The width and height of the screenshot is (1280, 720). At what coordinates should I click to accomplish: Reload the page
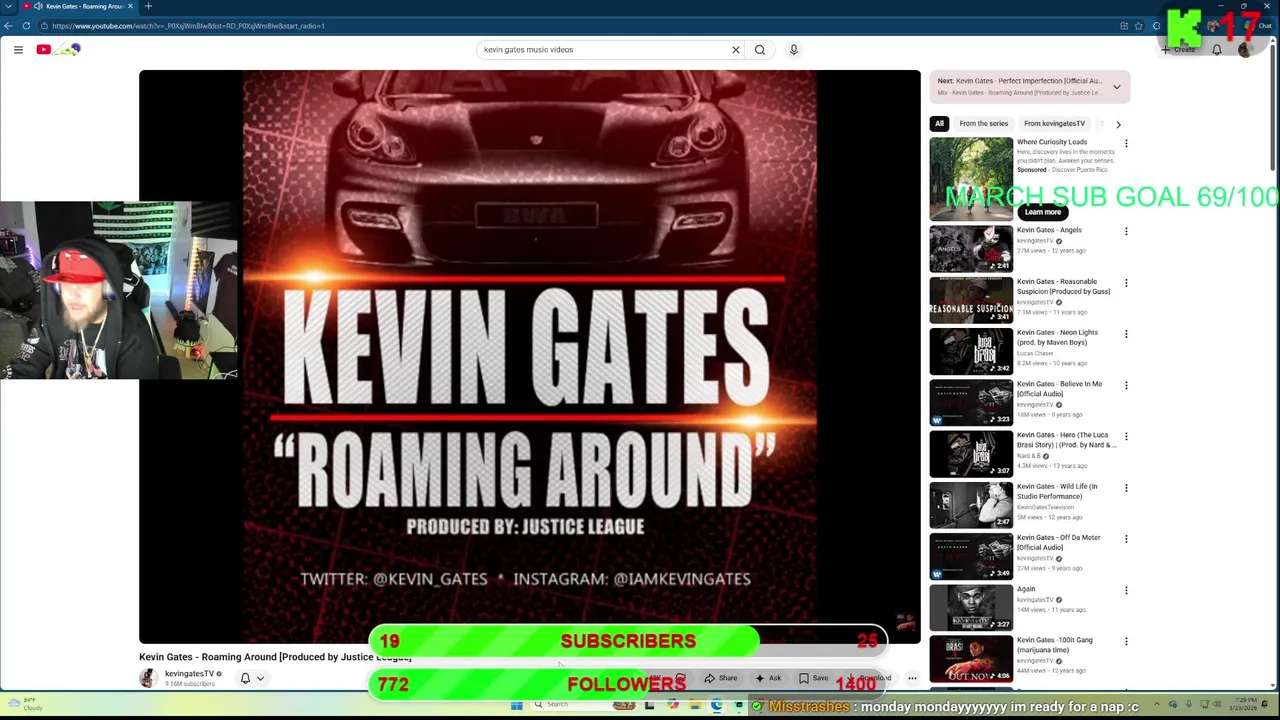24,26
